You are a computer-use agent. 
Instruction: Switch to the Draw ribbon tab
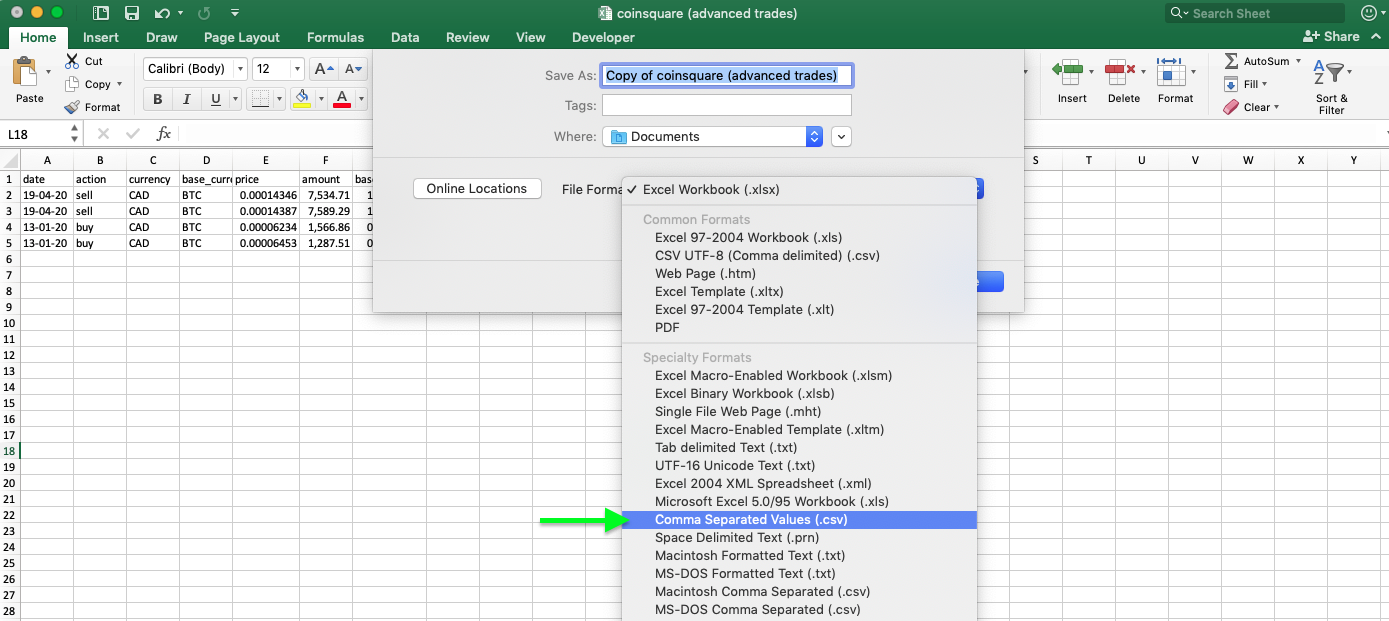coord(161,37)
